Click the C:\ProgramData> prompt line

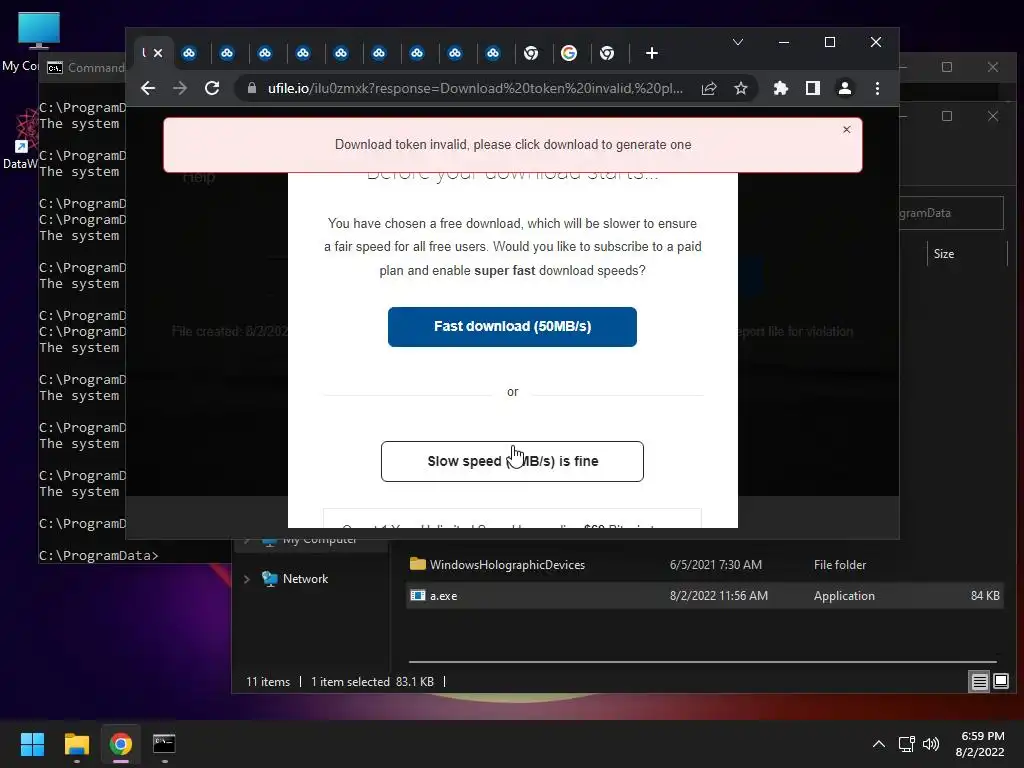coord(98,556)
